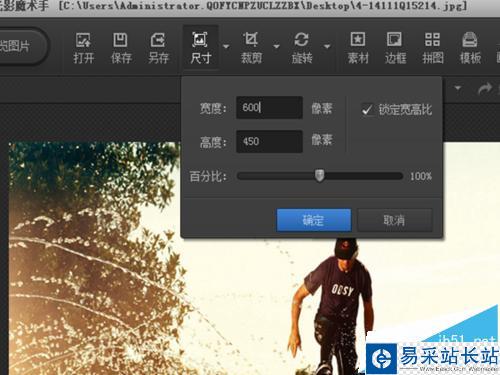Open the Materials (素材) tool
500x375 pixels.
tap(358, 48)
